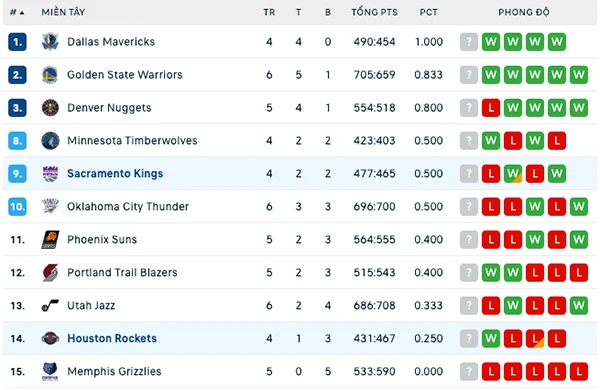The height and width of the screenshot is (390, 600).
Task: Sort by TỔNG PTS column header
Action: [374, 12]
